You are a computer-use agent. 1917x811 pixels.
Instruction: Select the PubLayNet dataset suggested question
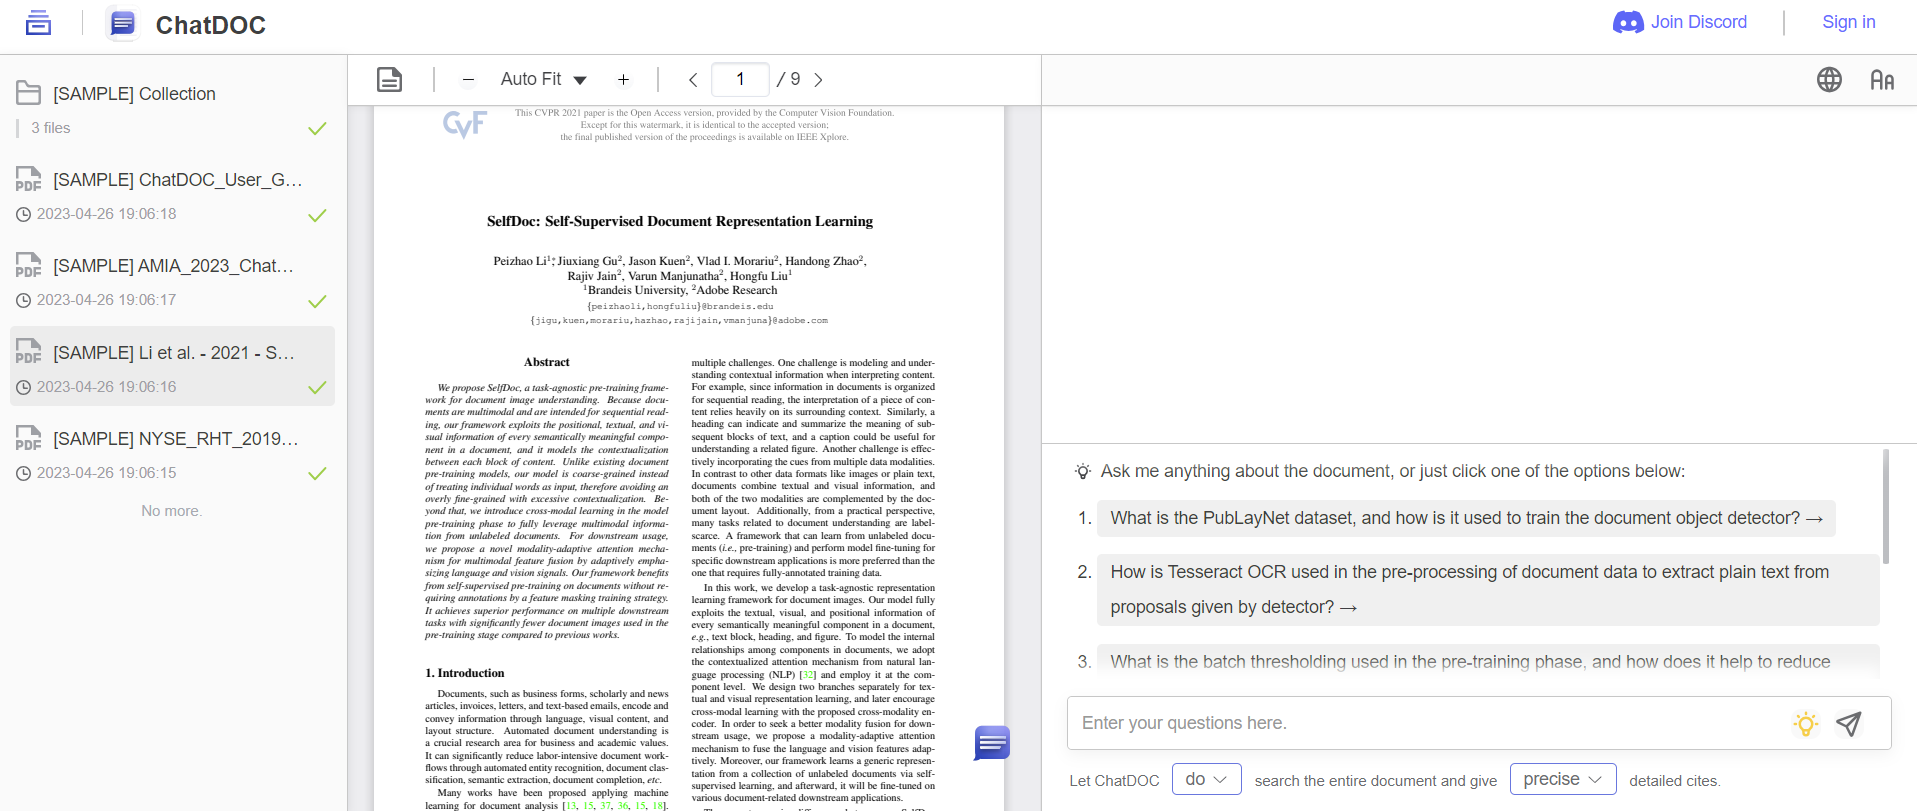coord(1466,518)
